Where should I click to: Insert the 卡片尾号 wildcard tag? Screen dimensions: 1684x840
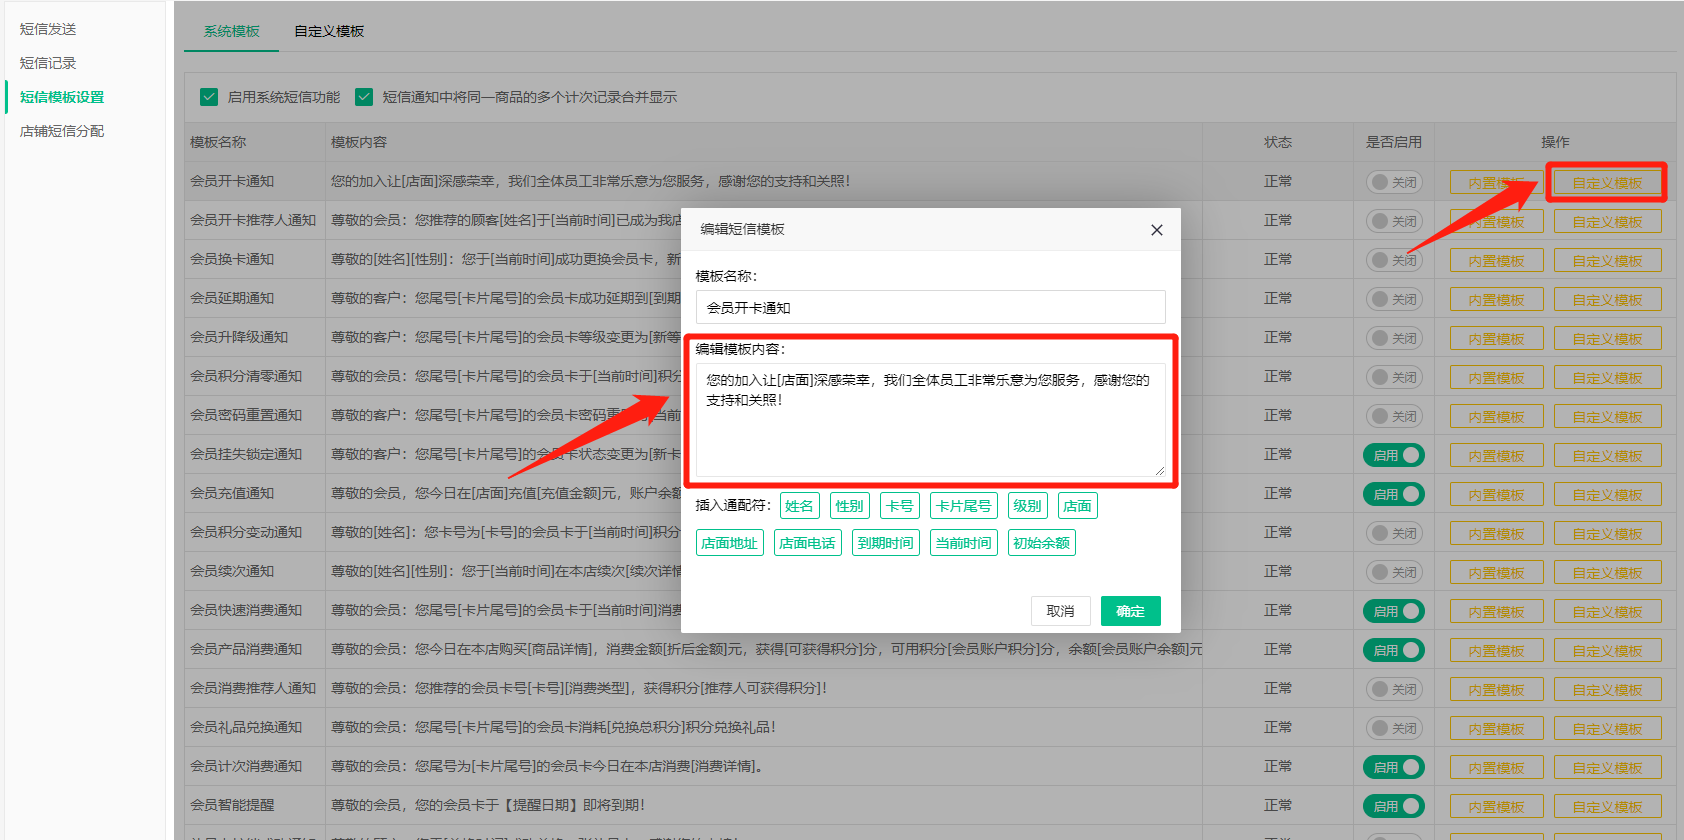[x=963, y=506]
